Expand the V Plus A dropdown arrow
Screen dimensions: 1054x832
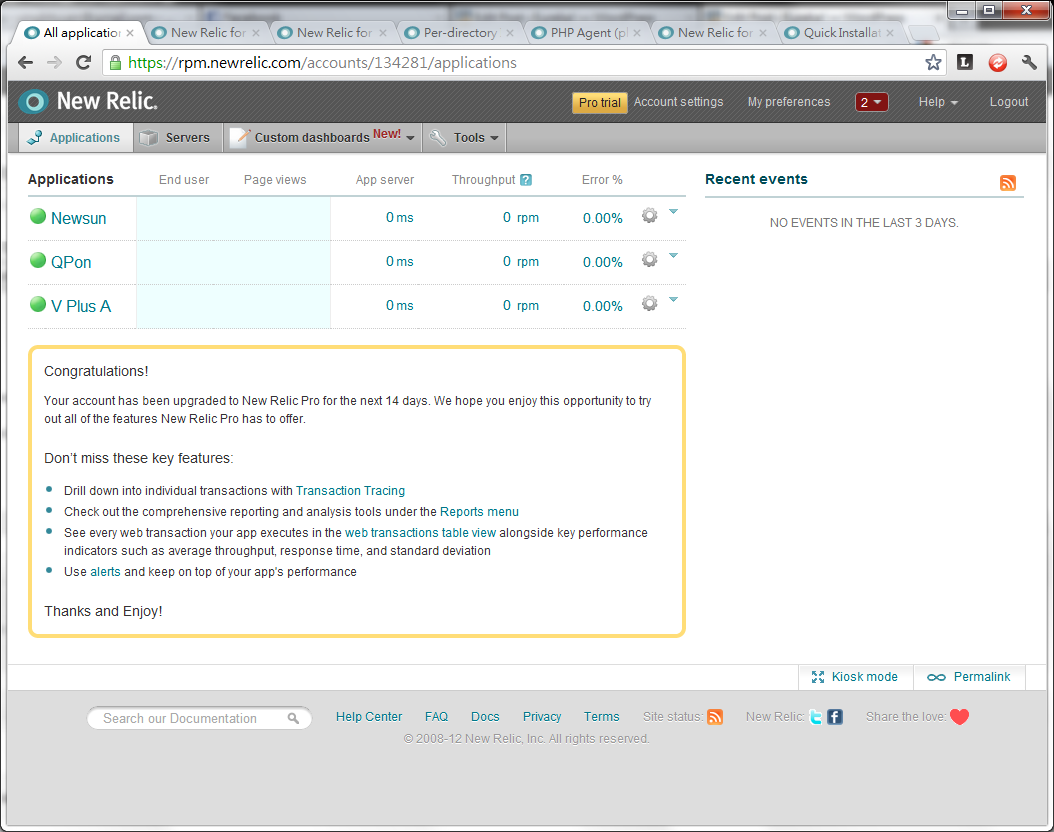[x=673, y=299]
